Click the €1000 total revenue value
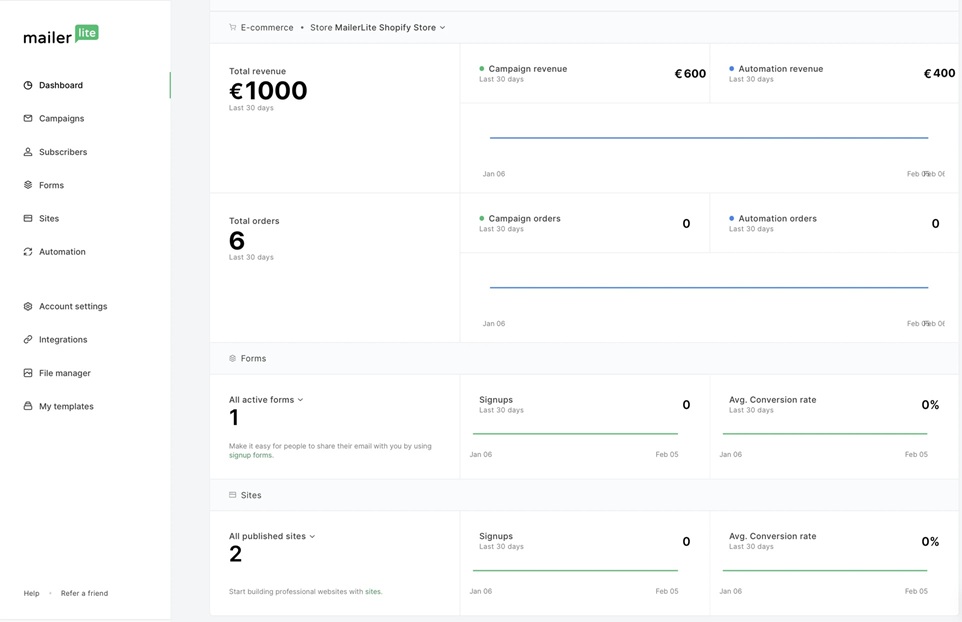This screenshot has width=962, height=622. 268,91
